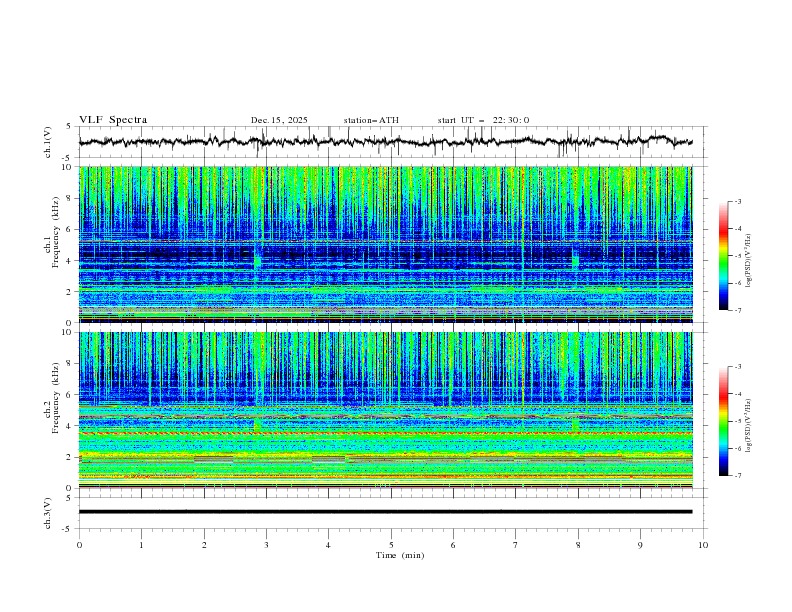Click the ch.2 "Frequency (kHz)" axis label
792x612 pixels.
pos(56,399)
